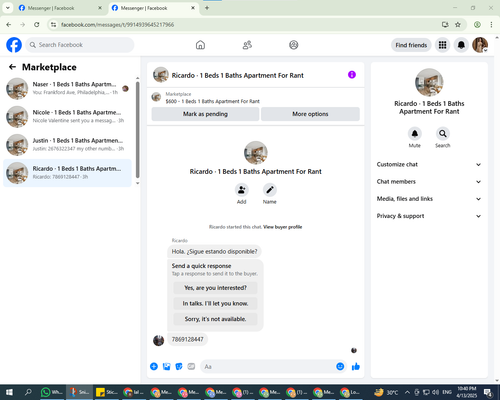Click the message 'Hola. ¿Sigue estando disponible?'
This screenshot has height=400, width=500.
(x=214, y=251)
